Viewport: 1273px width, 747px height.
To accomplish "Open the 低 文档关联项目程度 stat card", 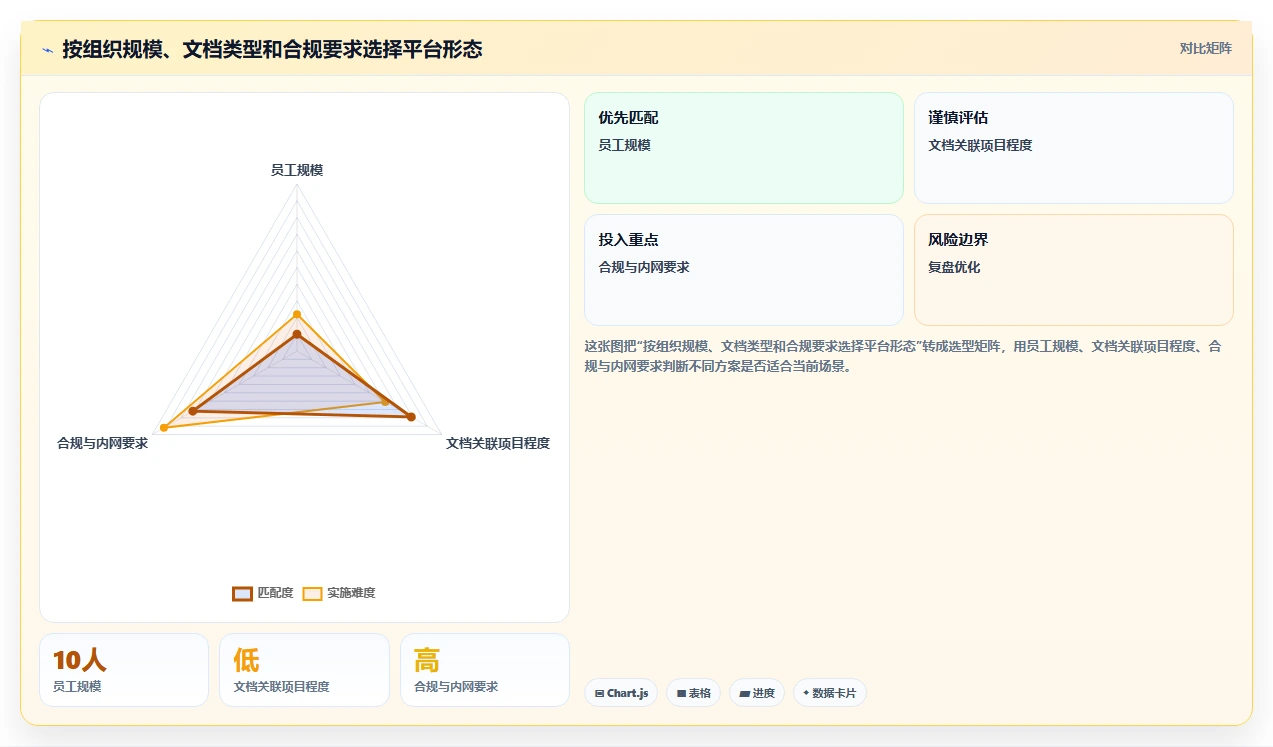I will tap(304, 670).
